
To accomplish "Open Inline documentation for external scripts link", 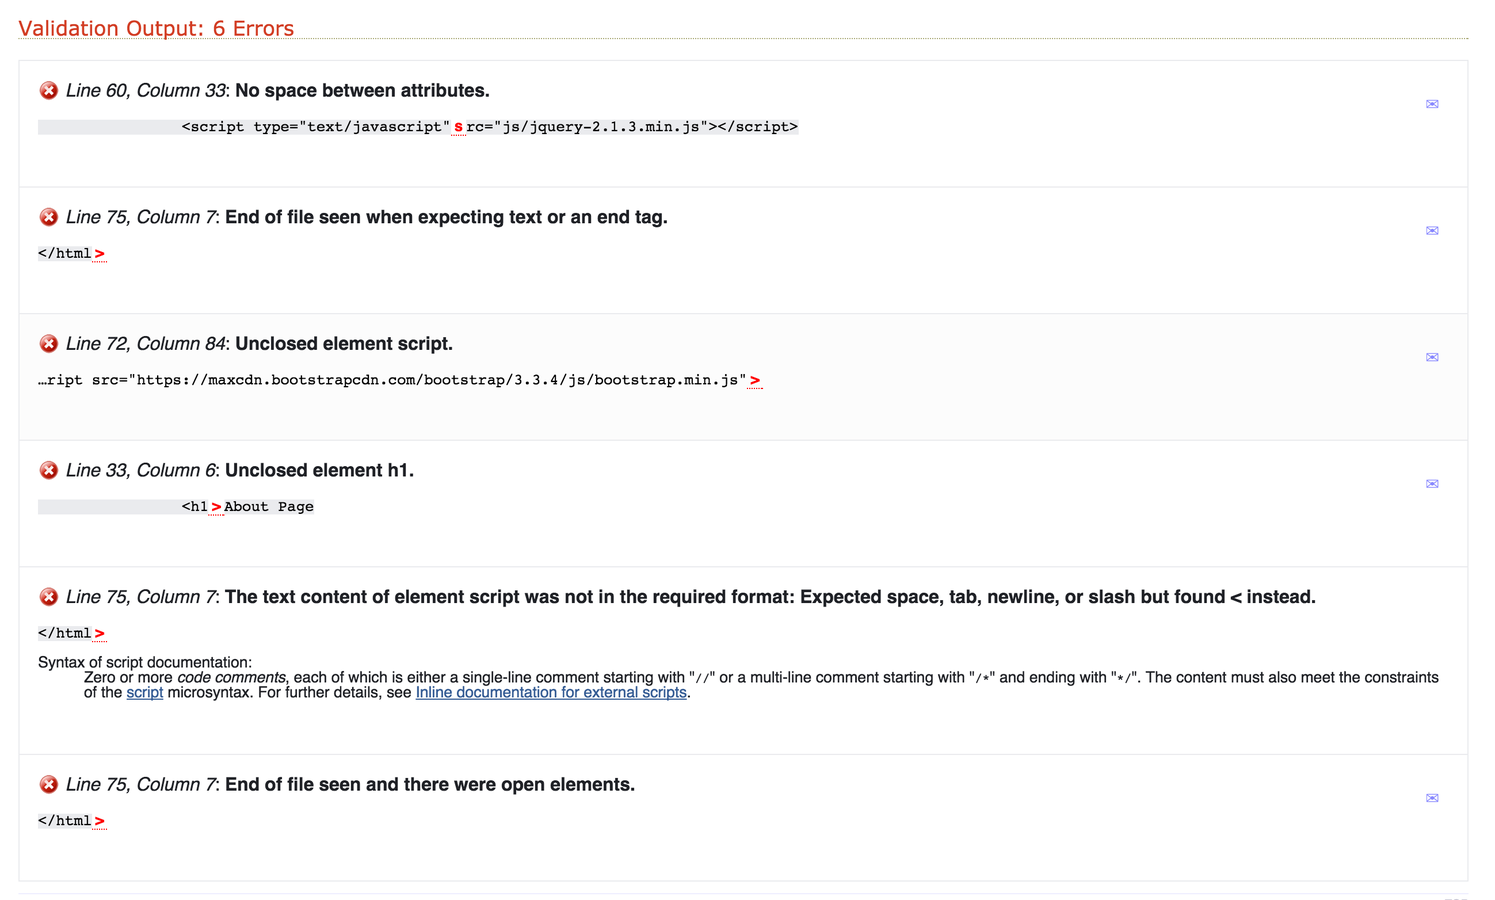I will [x=551, y=692].
